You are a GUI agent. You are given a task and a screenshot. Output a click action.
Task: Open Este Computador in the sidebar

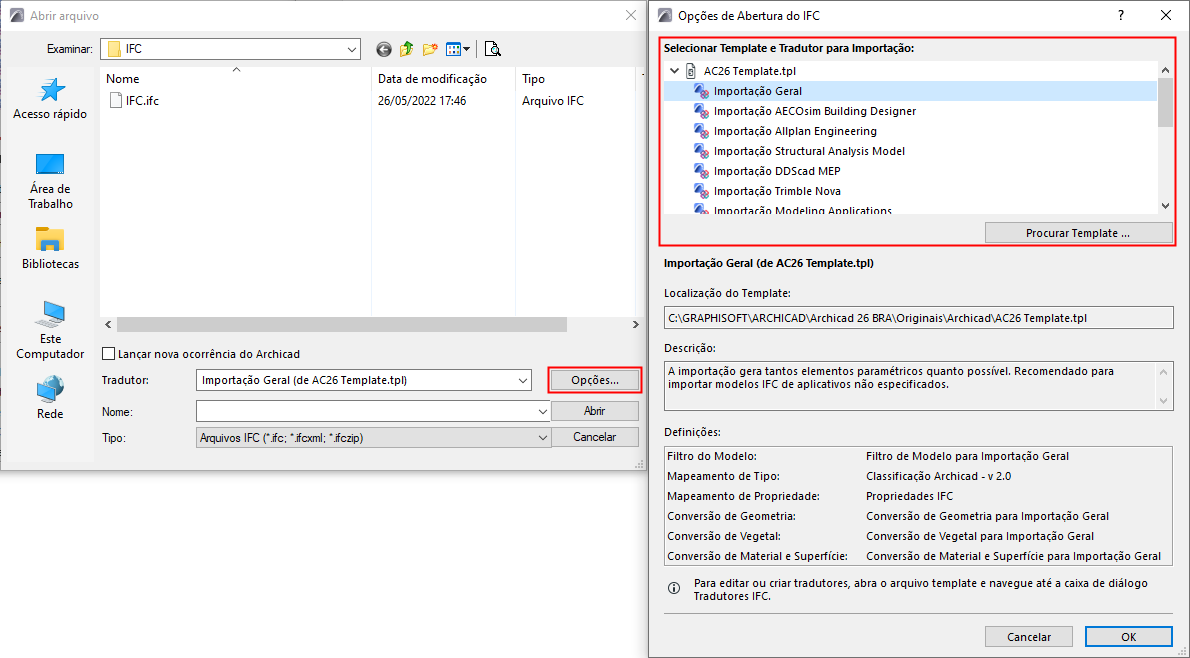[50, 331]
